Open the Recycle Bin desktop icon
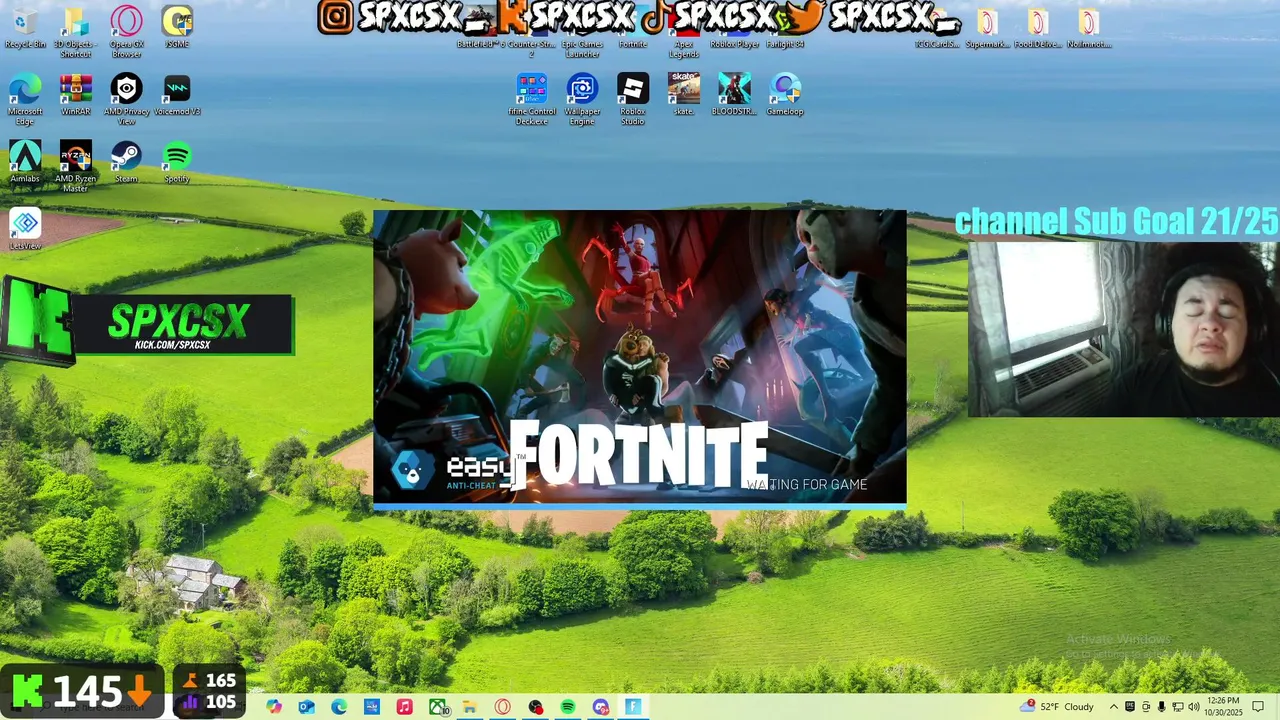Screen dimensions: 1280x720 (x=25, y=28)
